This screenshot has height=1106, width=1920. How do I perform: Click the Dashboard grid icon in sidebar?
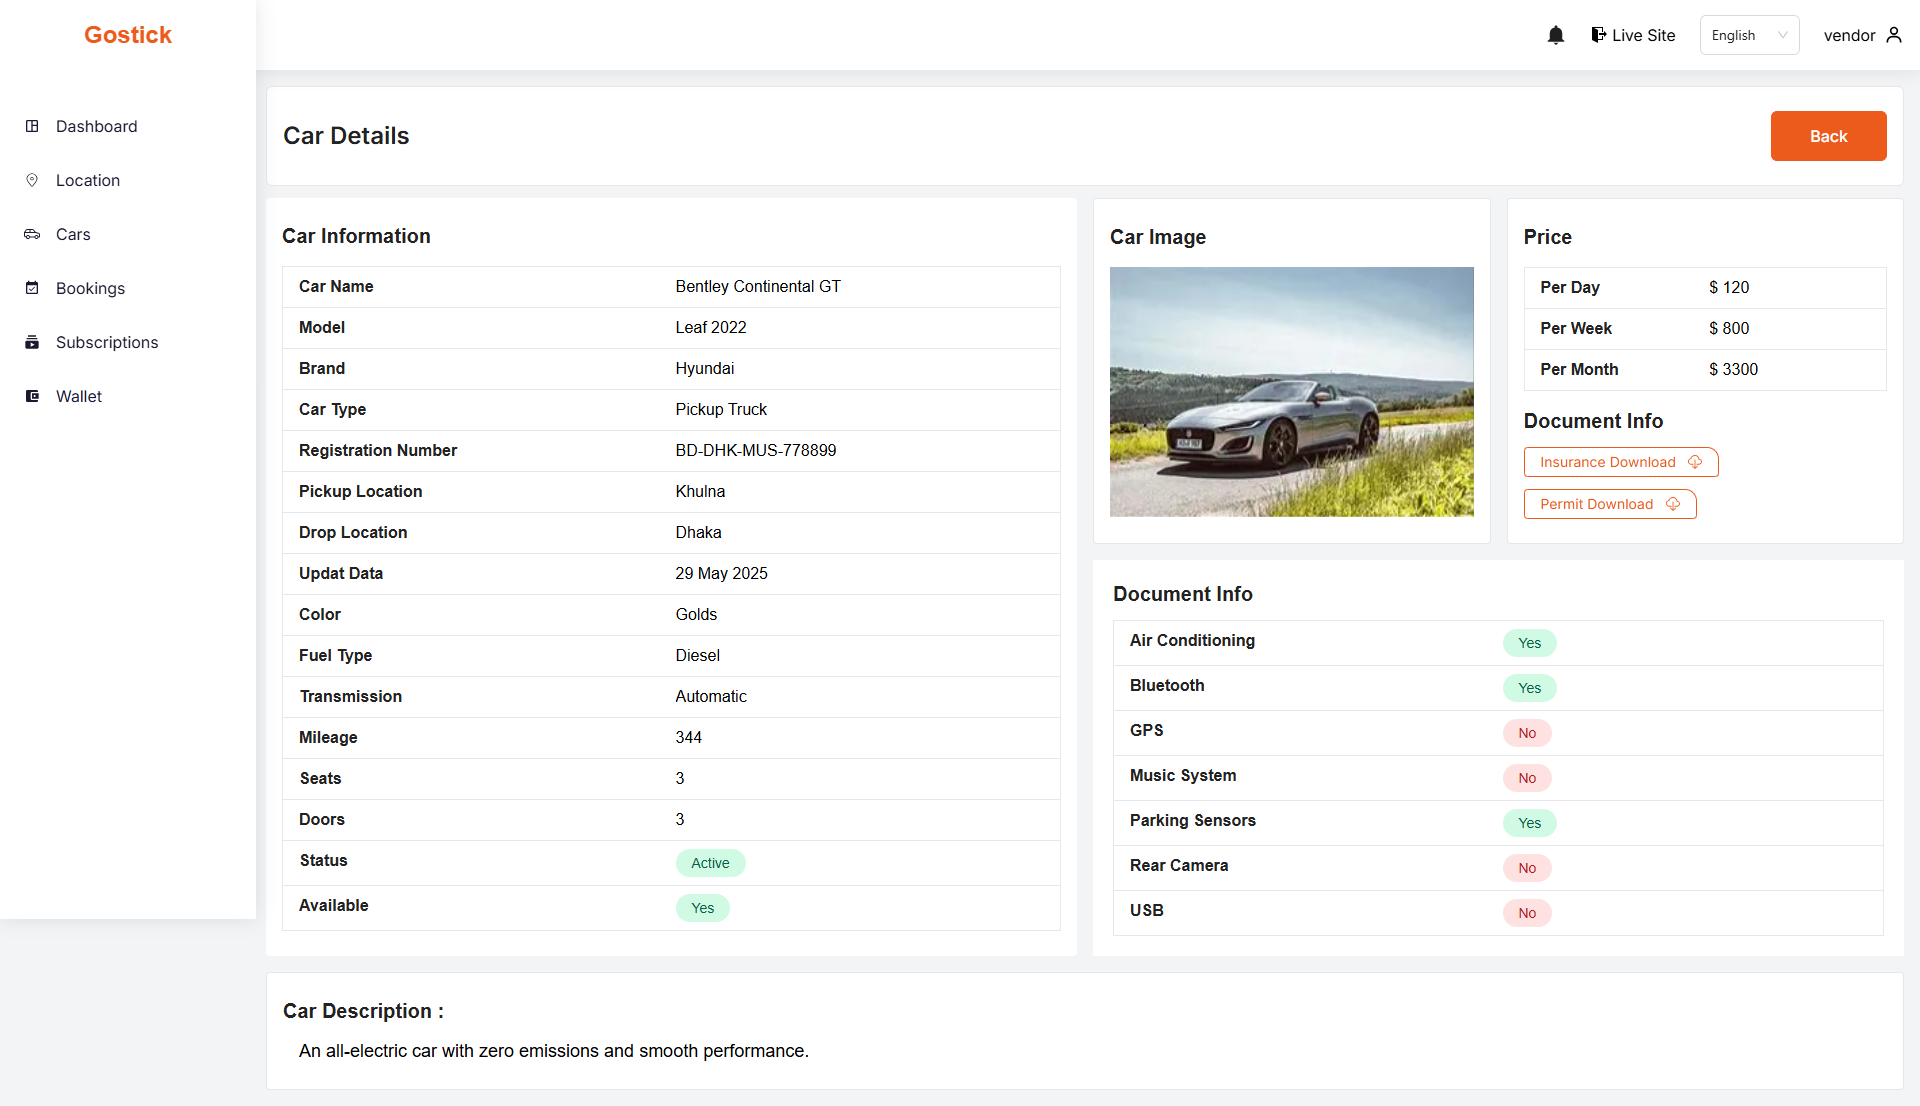(x=32, y=126)
